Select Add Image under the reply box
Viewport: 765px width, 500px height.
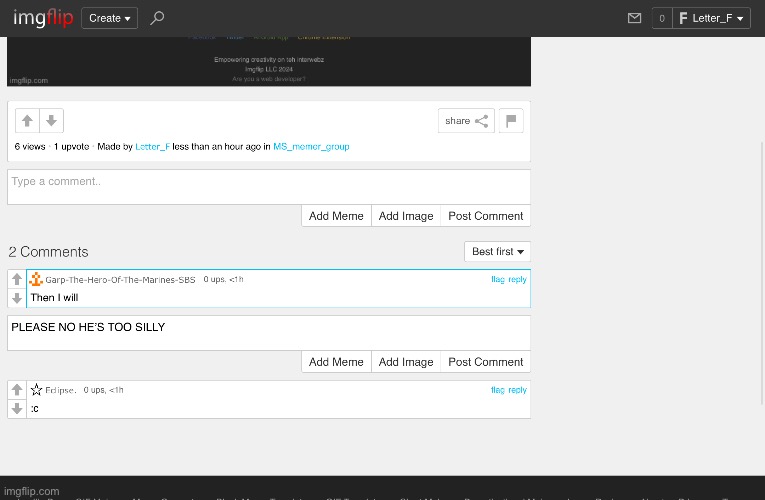[x=406, y=361]
